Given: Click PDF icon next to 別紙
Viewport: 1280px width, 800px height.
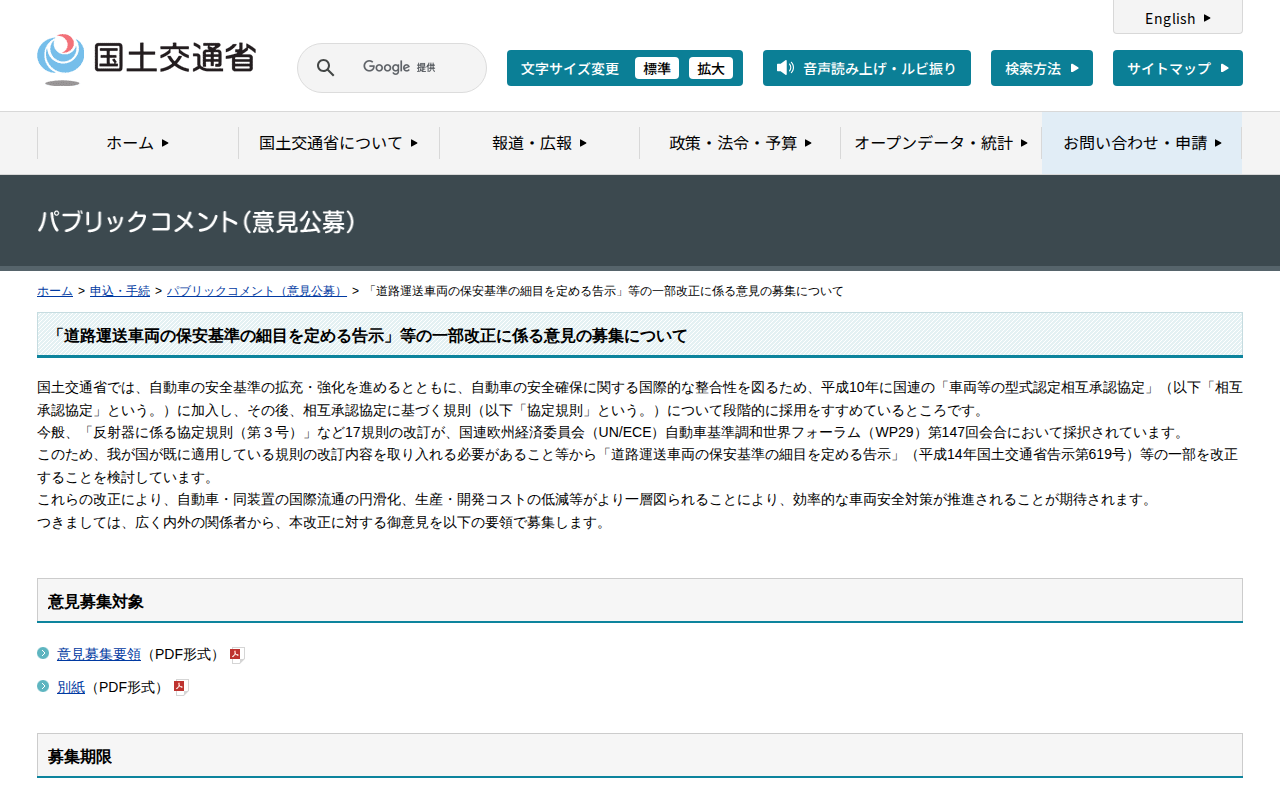Looking at the screenshot, I should click(x=181, y=687).
